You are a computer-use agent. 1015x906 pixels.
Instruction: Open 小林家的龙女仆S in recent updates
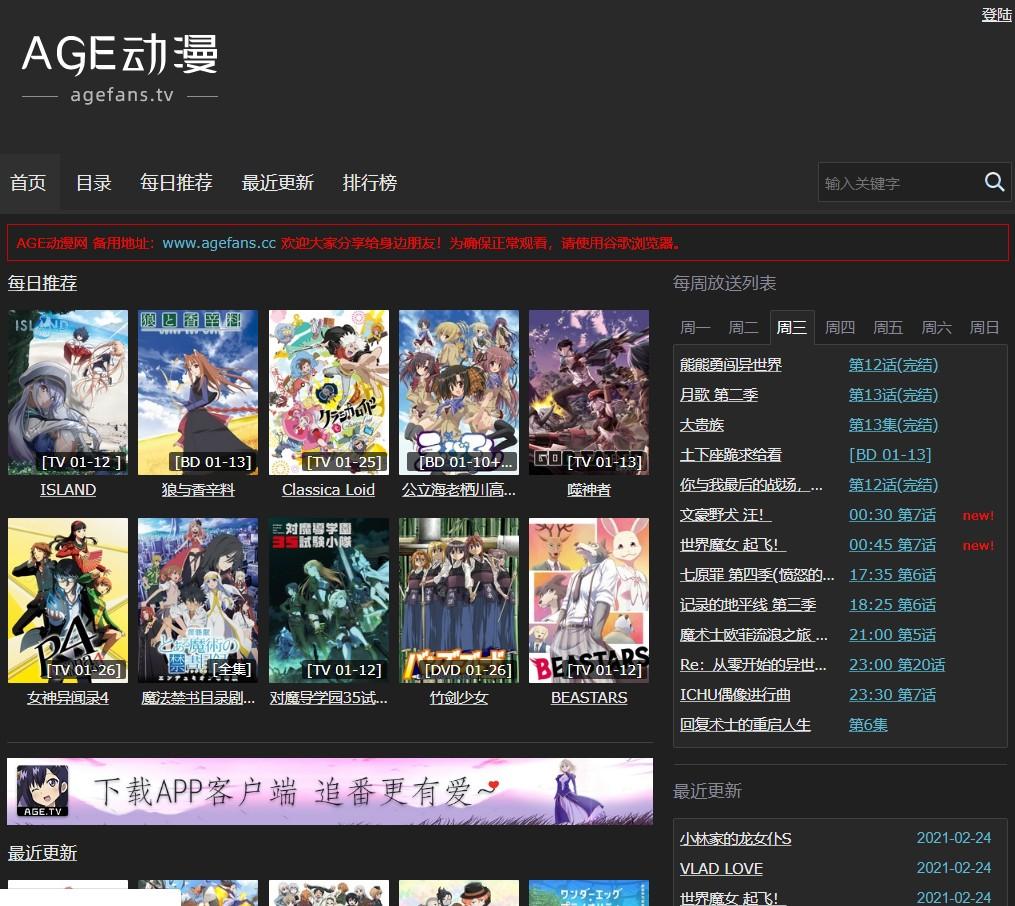click(x=735, y=839)
